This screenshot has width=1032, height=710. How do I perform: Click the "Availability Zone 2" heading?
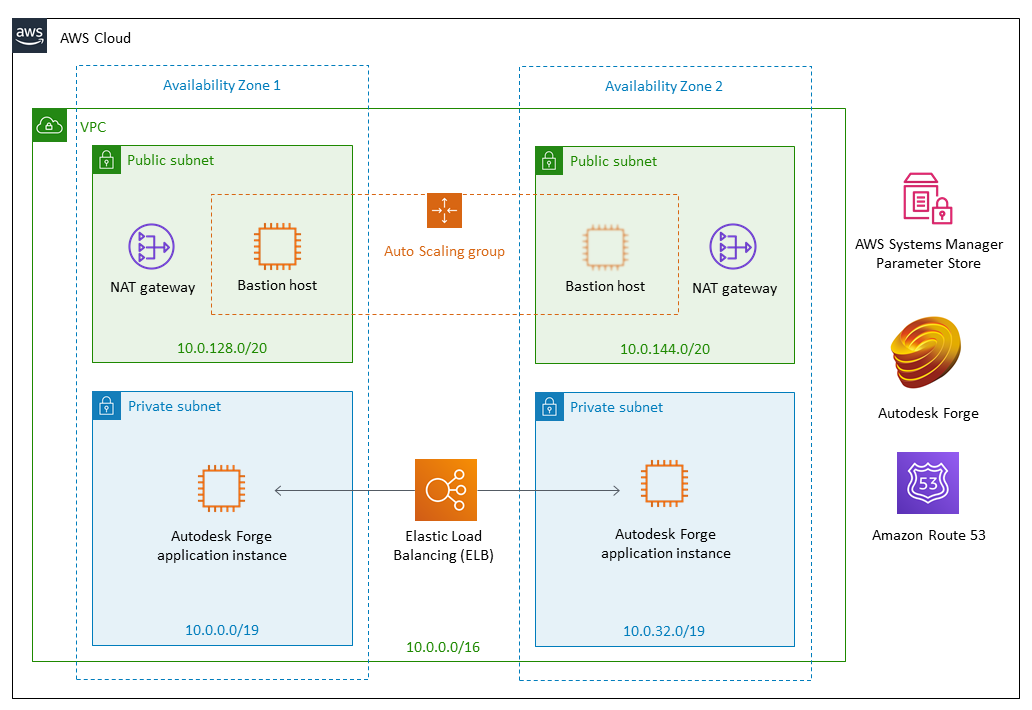click(x=664, y=86)
